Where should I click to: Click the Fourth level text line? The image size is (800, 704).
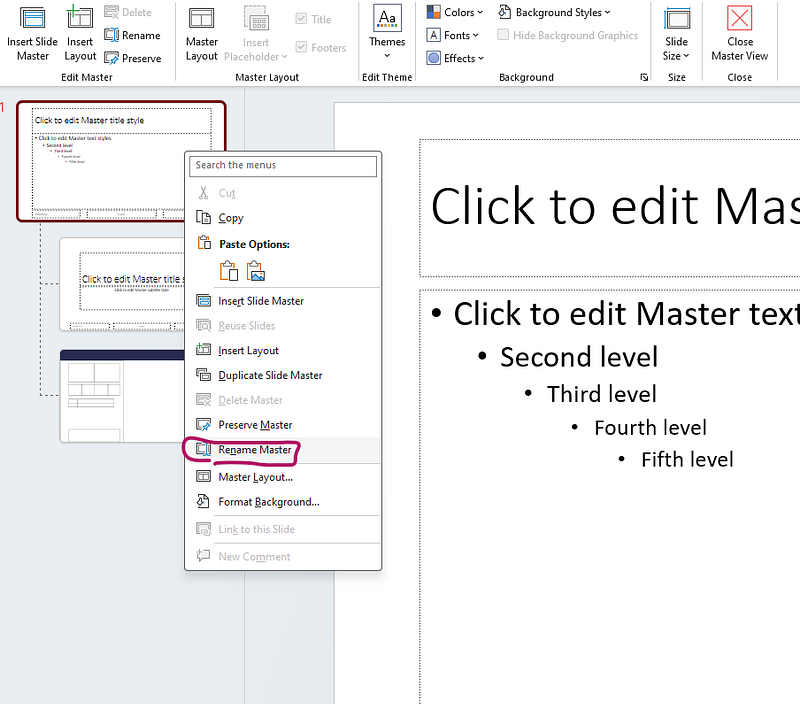click(x=651, y=428)
